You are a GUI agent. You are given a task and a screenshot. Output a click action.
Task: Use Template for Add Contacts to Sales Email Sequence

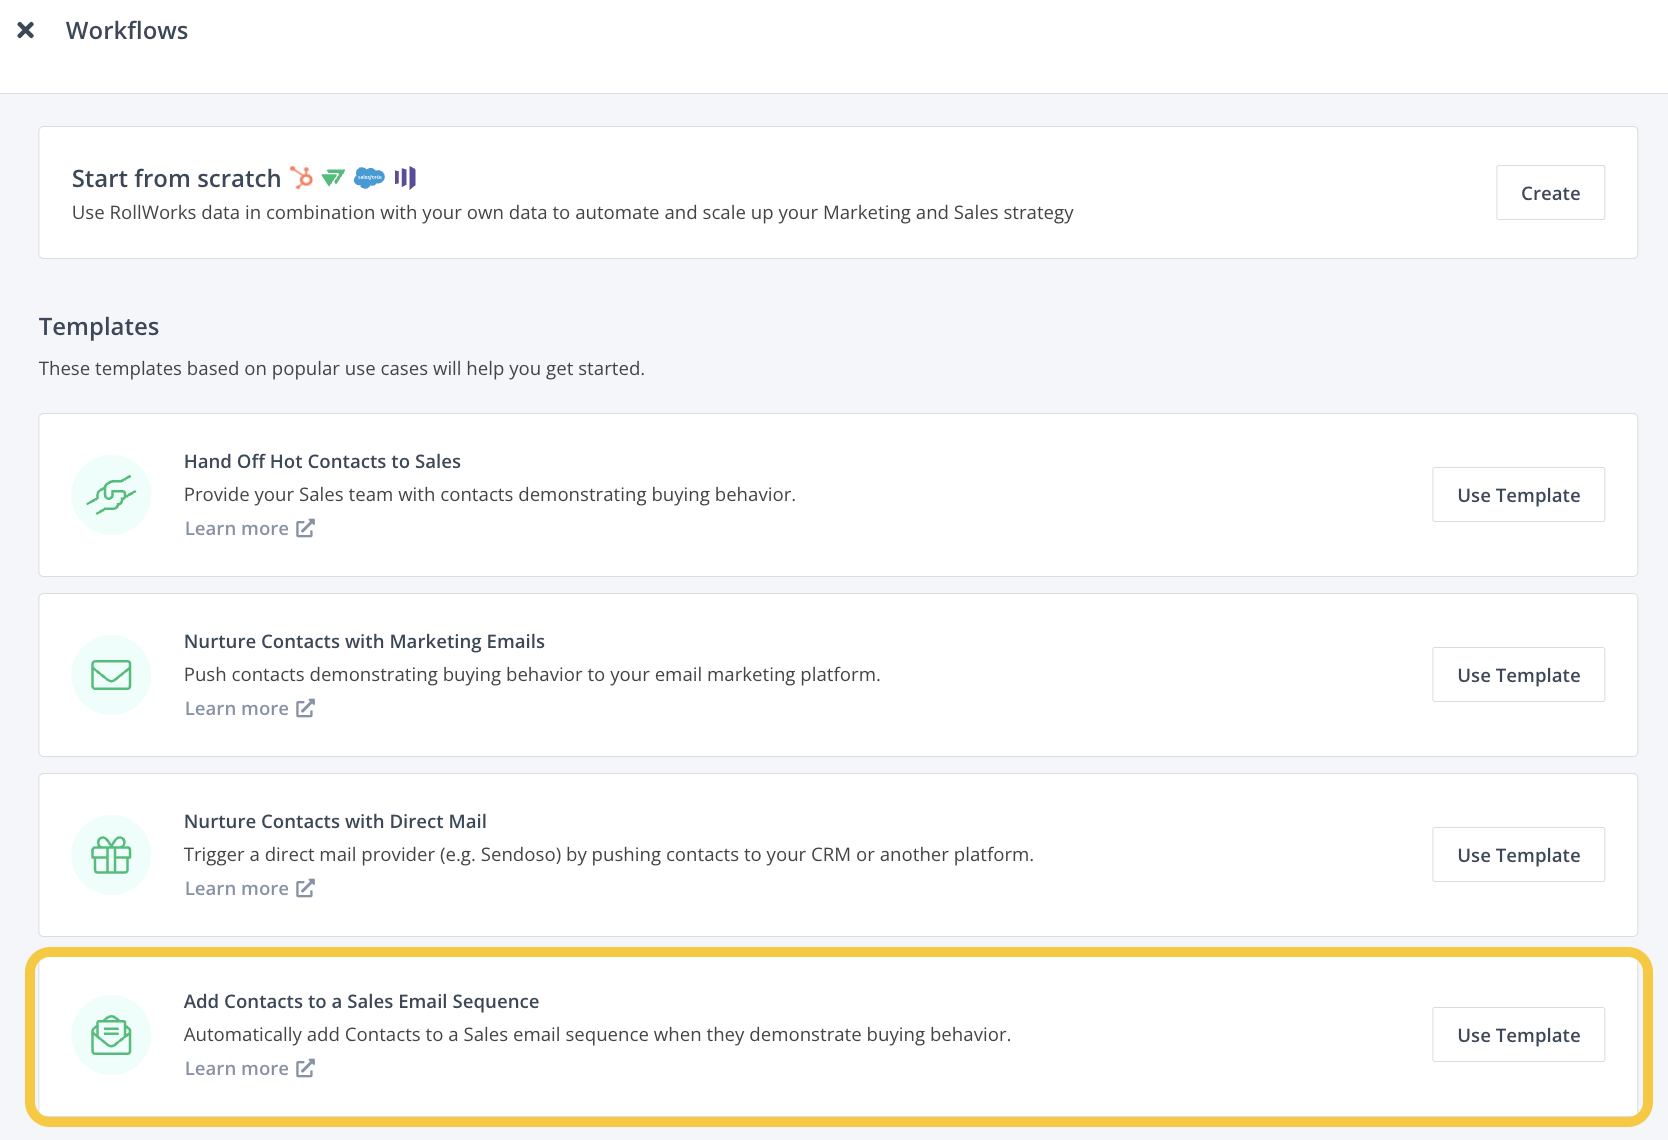1518,1035
